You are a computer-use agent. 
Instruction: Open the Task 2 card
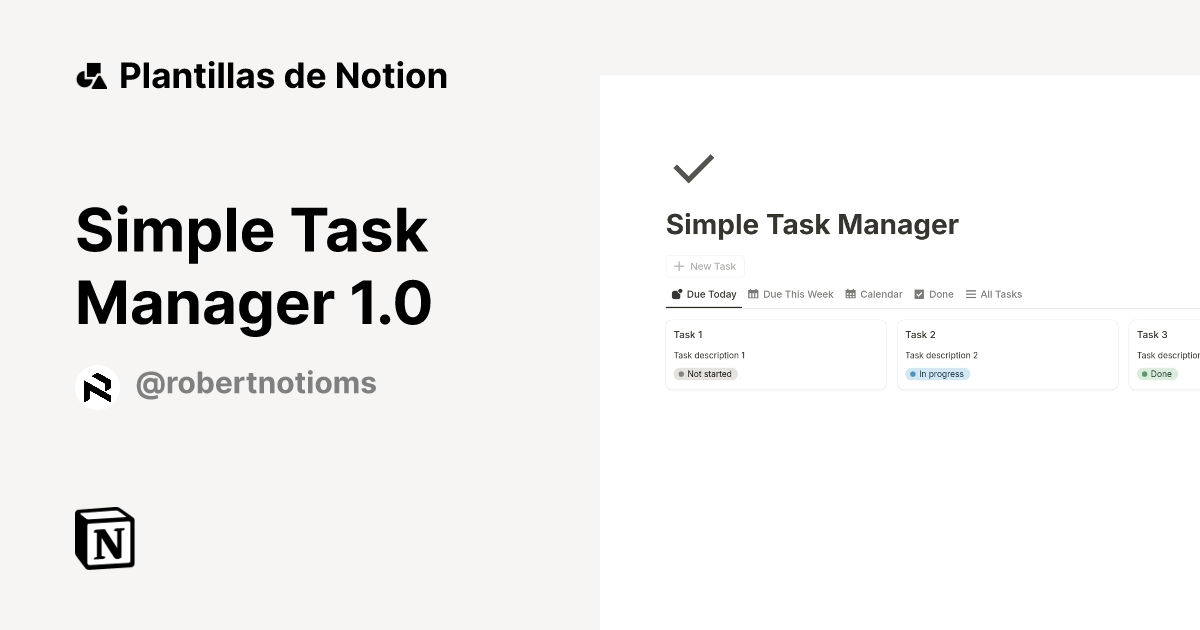click(1007, 354)
